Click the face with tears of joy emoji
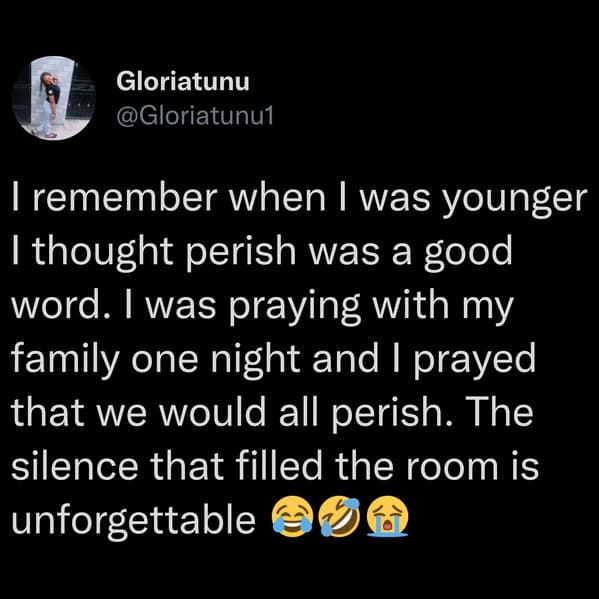Viewport: 599px width, 599px height. (292, 516)
